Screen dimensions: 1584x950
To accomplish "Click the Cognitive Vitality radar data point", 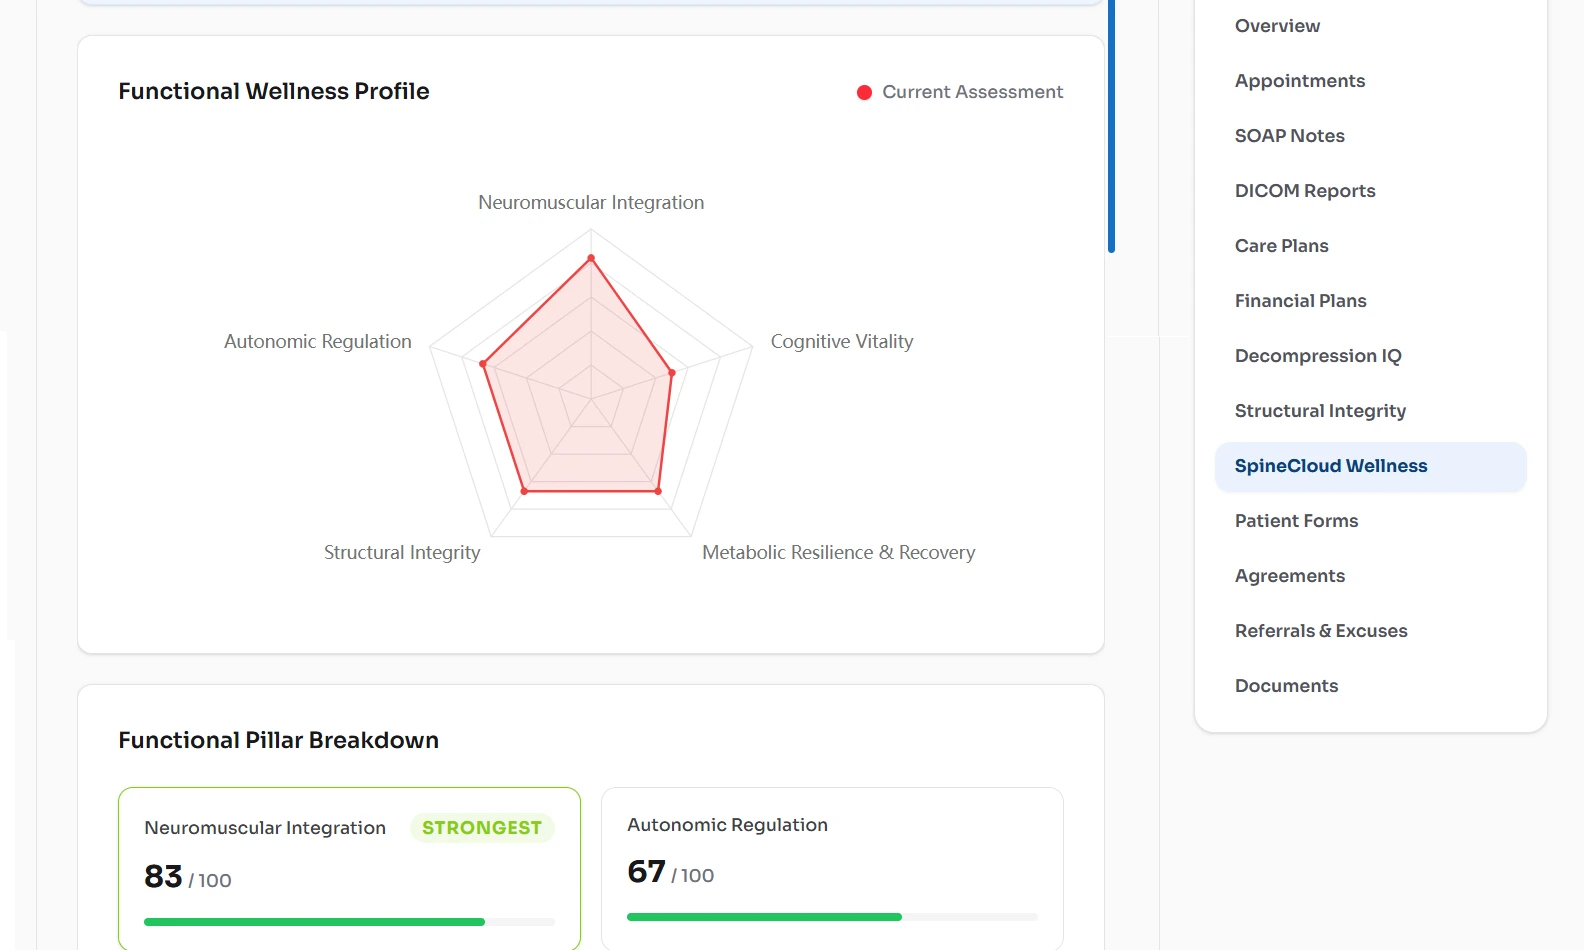I will tap(671, 373).
